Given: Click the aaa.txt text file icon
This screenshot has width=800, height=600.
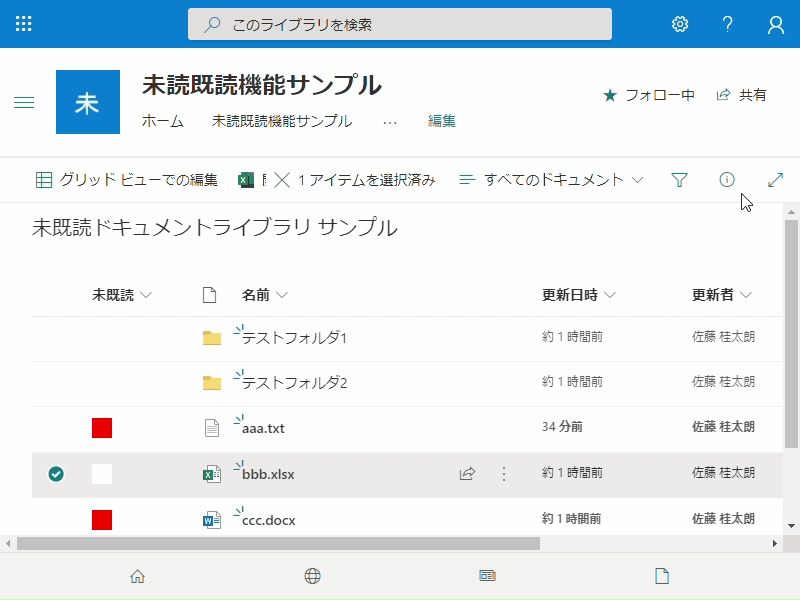Looking at the screenshot, I should [212, 428].
